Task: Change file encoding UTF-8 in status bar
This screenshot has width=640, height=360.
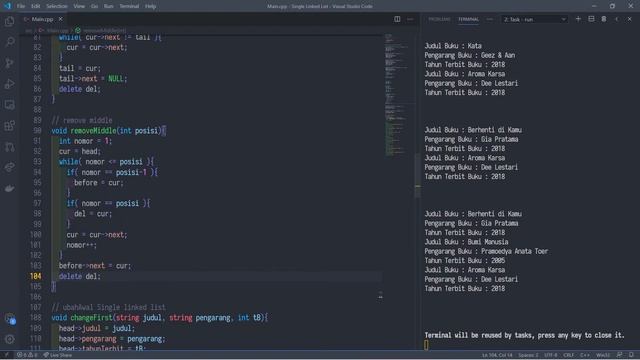Action: click(x=550, y=355)
